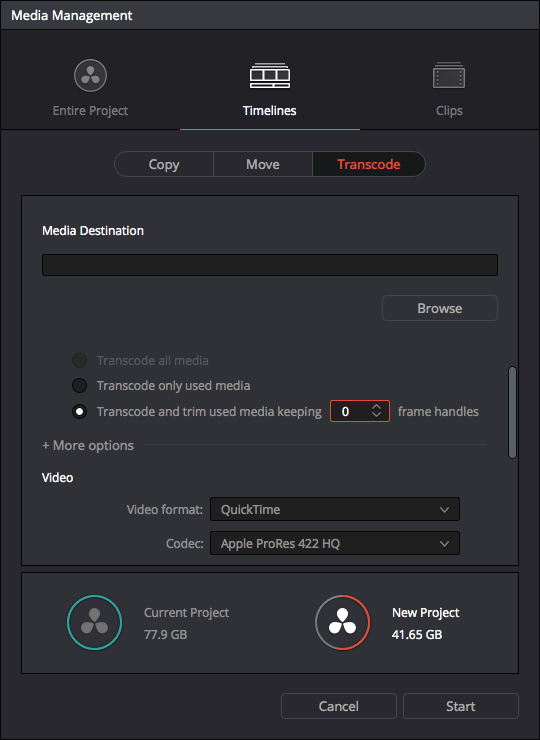Choose the Transcode mode

(369, 164)
